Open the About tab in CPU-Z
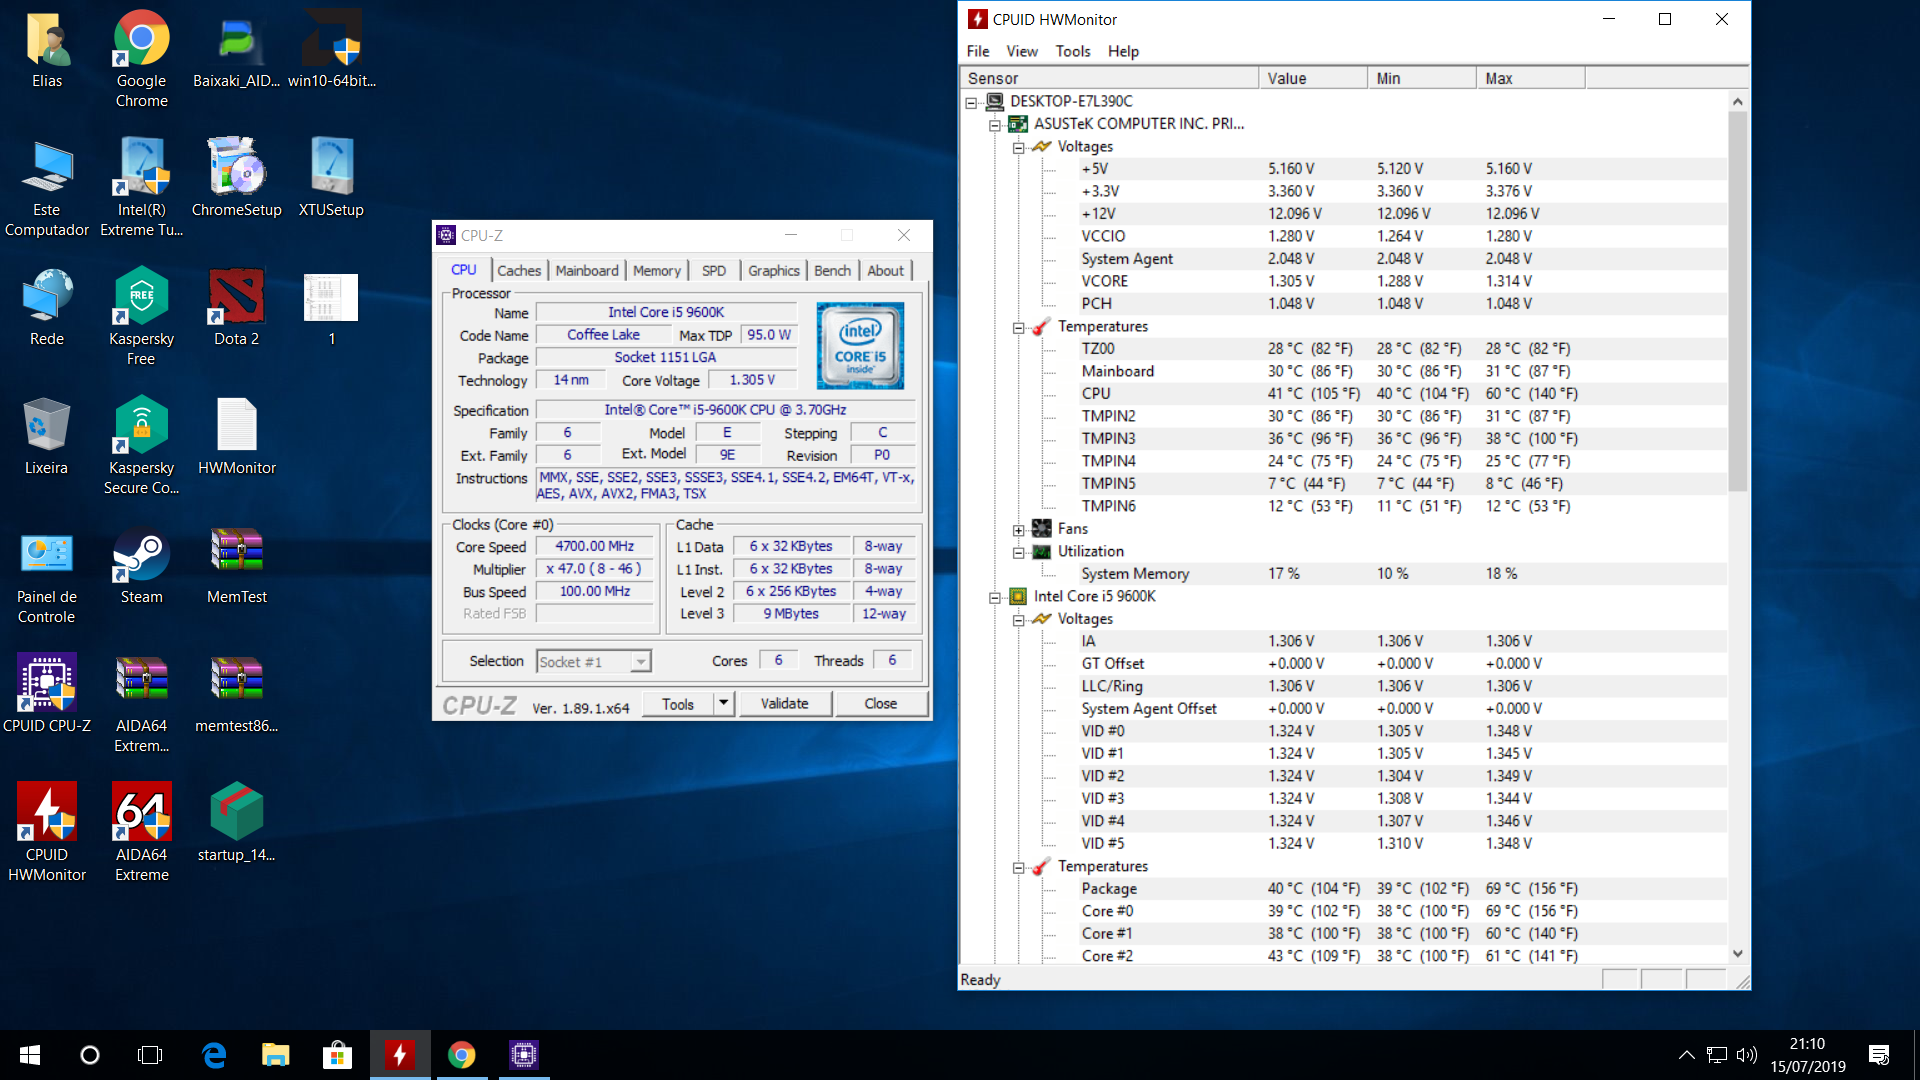Viewport: 1920px width, 1080px height. [886, 271]
